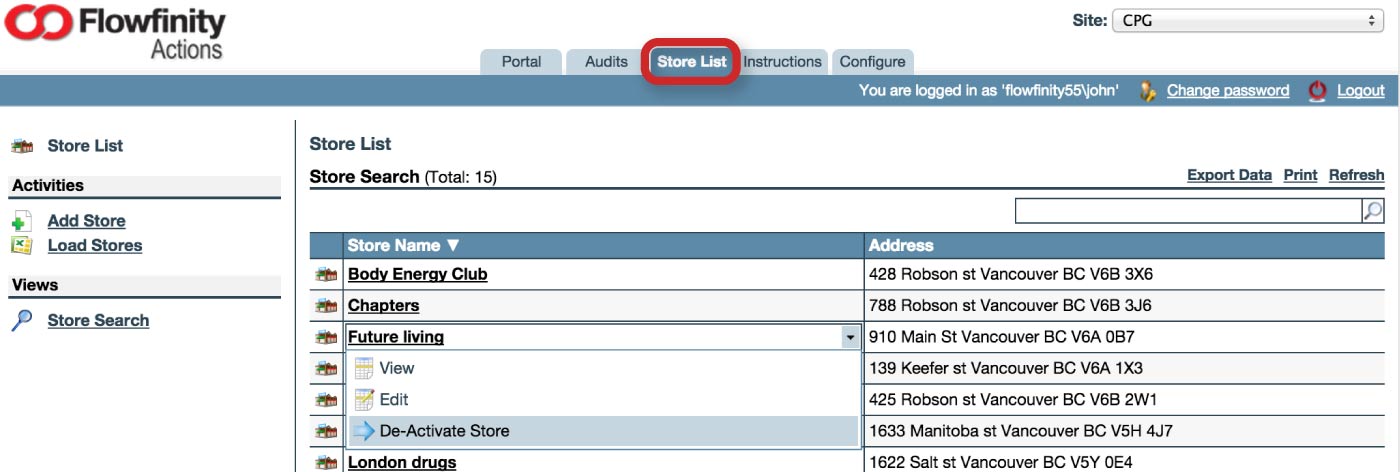Click the blue arrow De-Activate icon
This screenshot has width=1400, height=472.
click(364, 431)
